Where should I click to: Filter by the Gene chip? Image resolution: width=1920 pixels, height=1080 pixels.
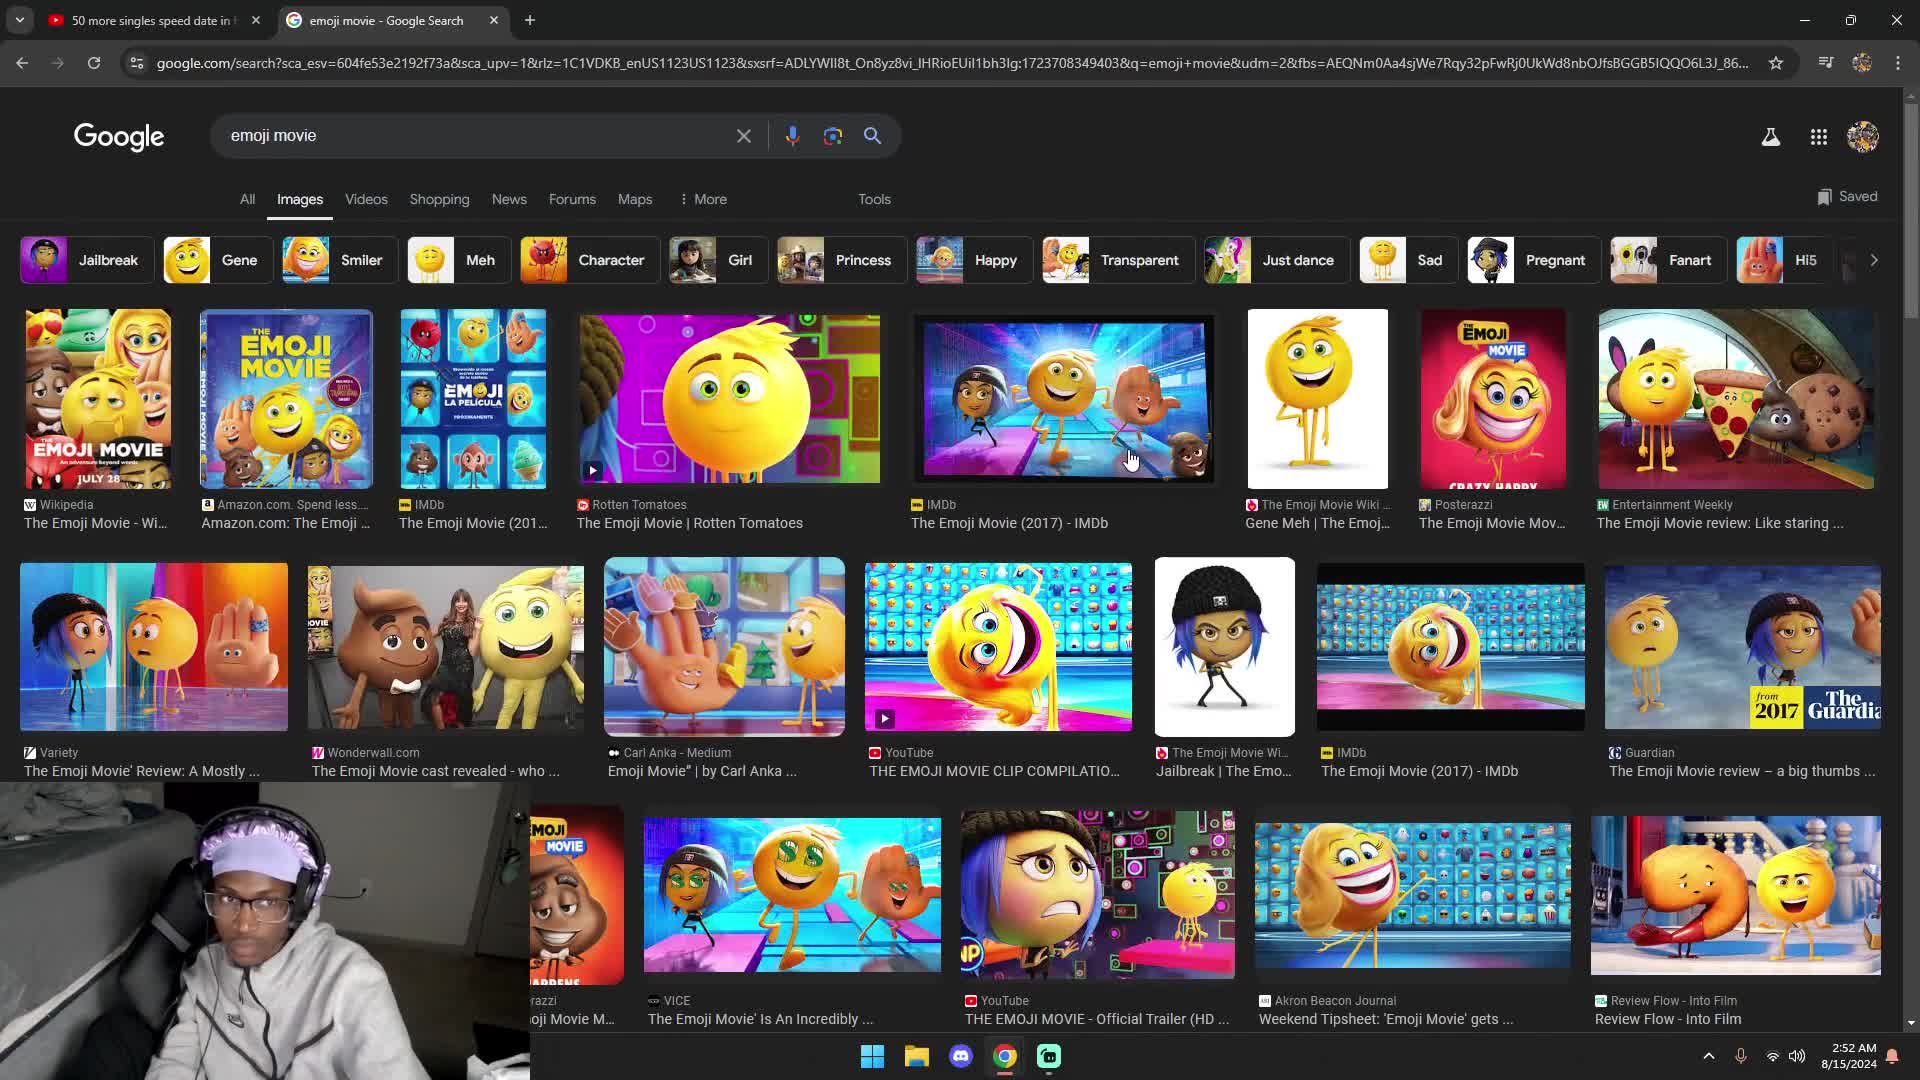(x=217, y=260)
